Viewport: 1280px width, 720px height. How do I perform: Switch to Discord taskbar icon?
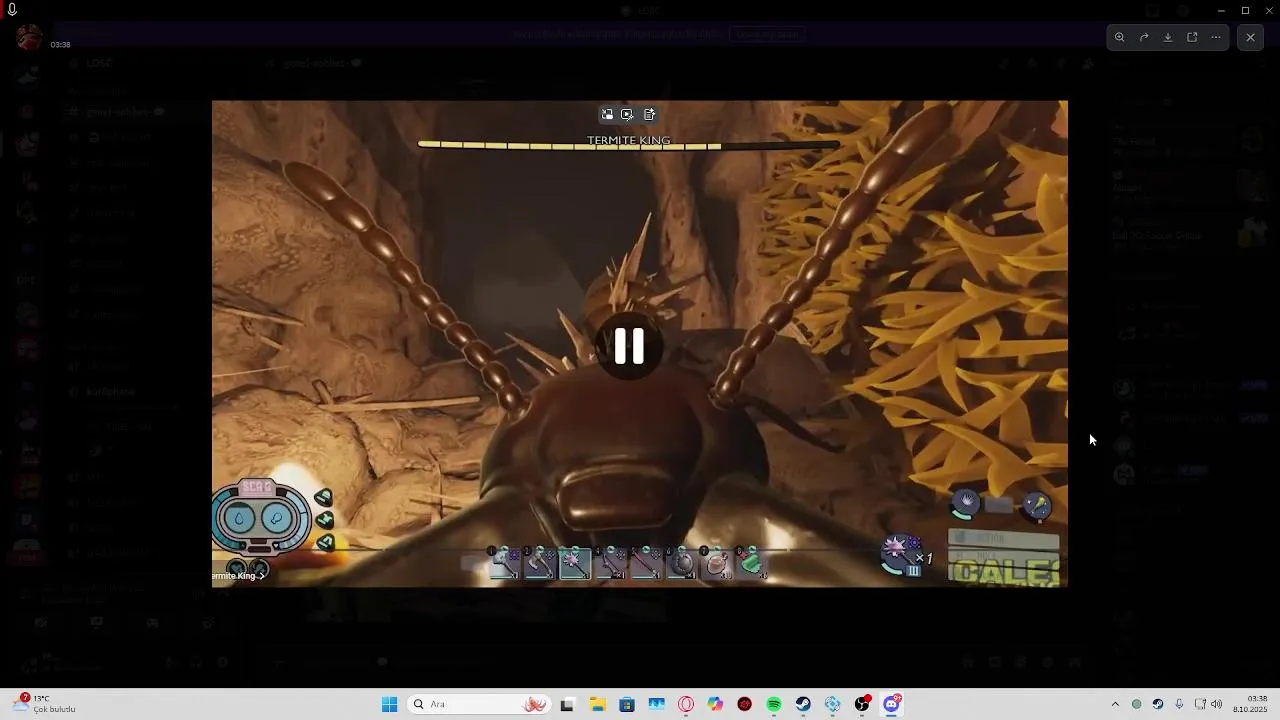pyautogui.click(x=892, y=704)
